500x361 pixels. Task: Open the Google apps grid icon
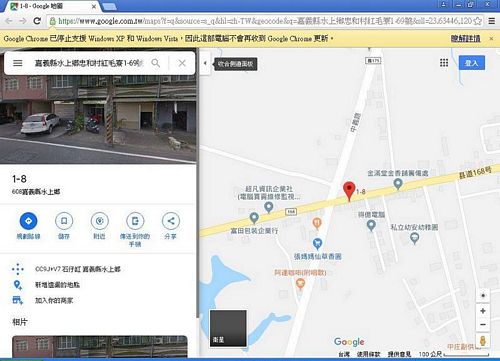point(444,63)
